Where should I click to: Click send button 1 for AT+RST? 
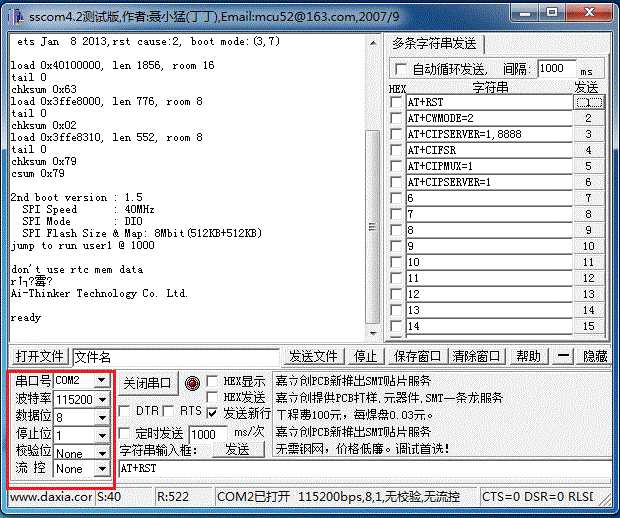click(x=589, y=102)
